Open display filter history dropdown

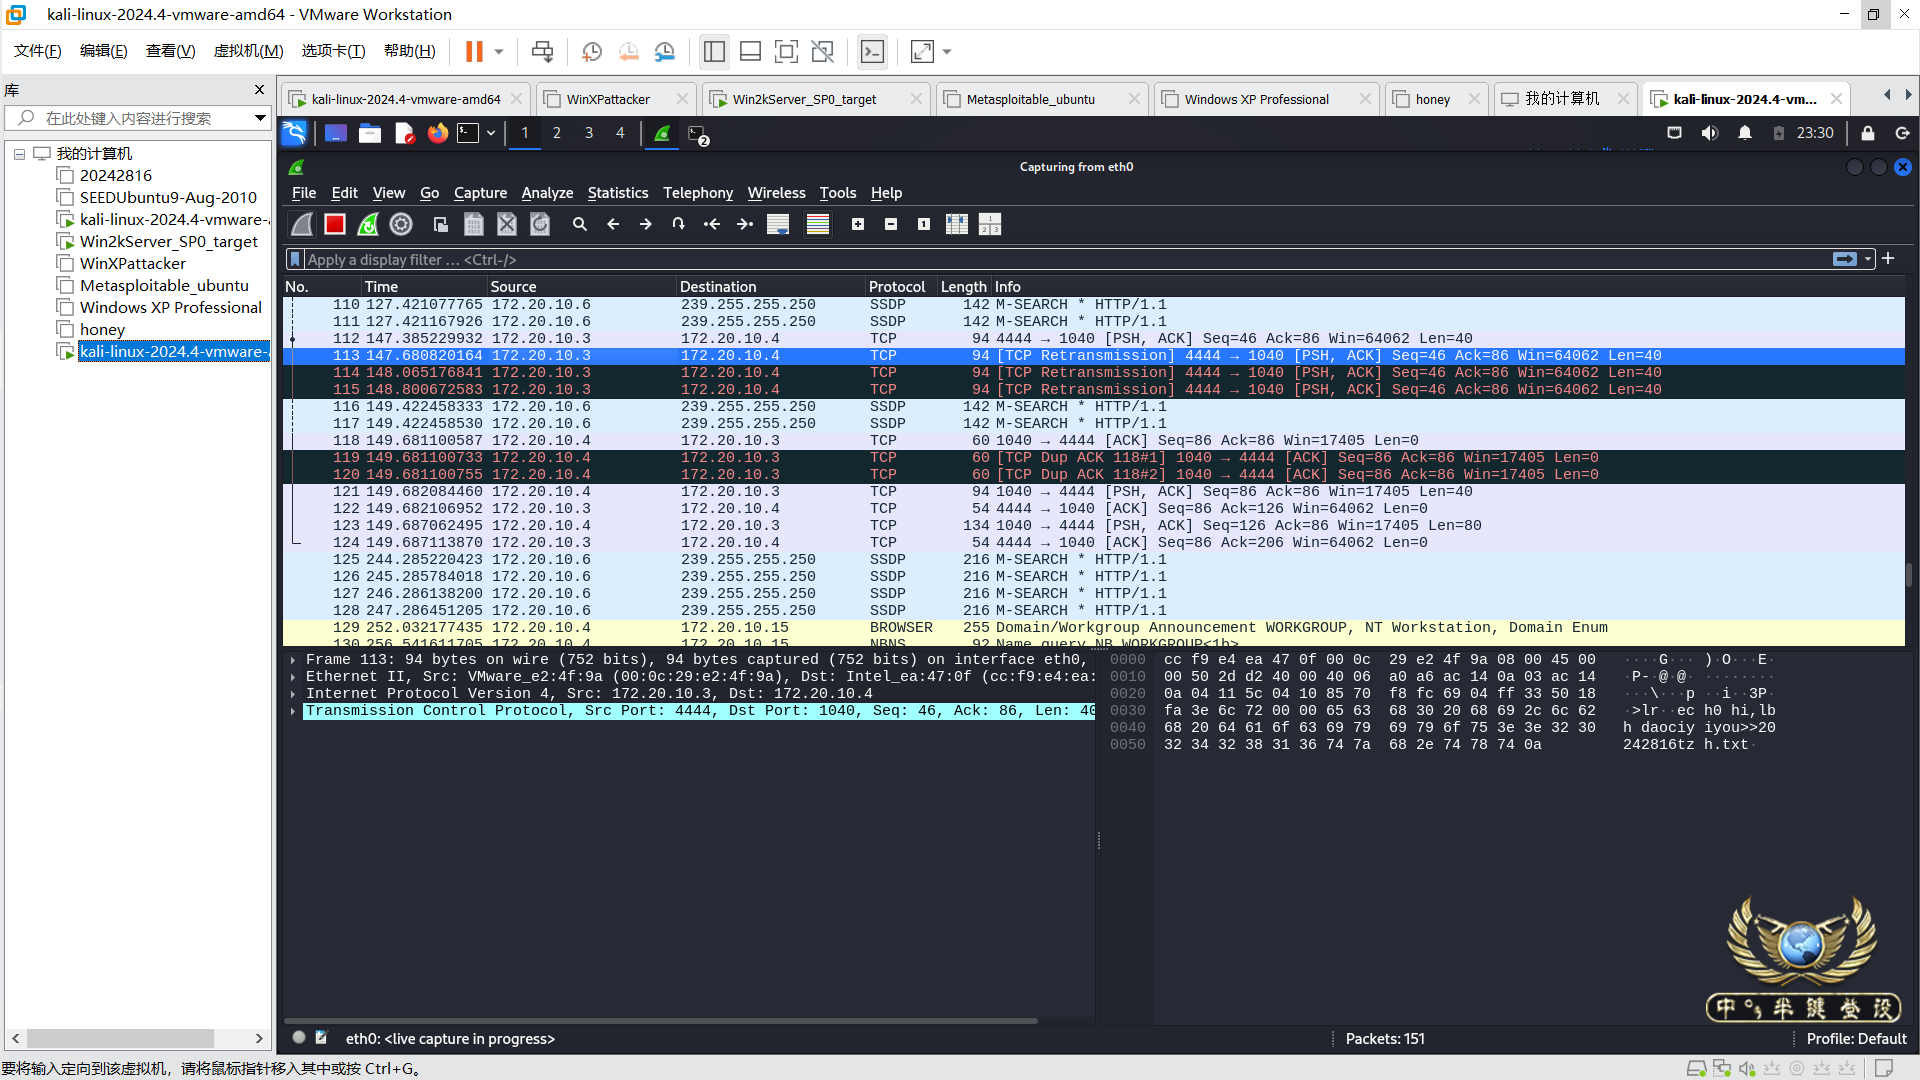(1868, 259)
